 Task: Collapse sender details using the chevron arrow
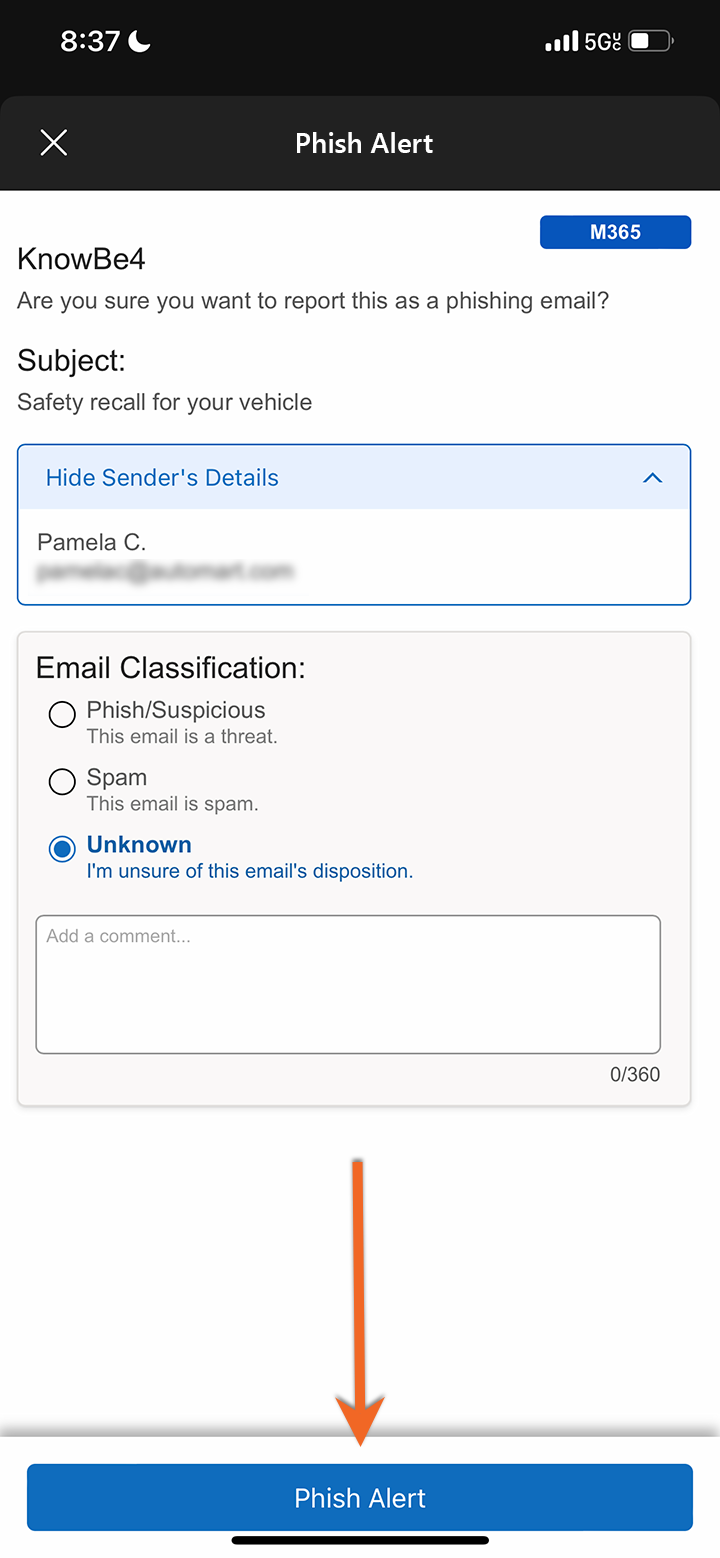(652, 478)
